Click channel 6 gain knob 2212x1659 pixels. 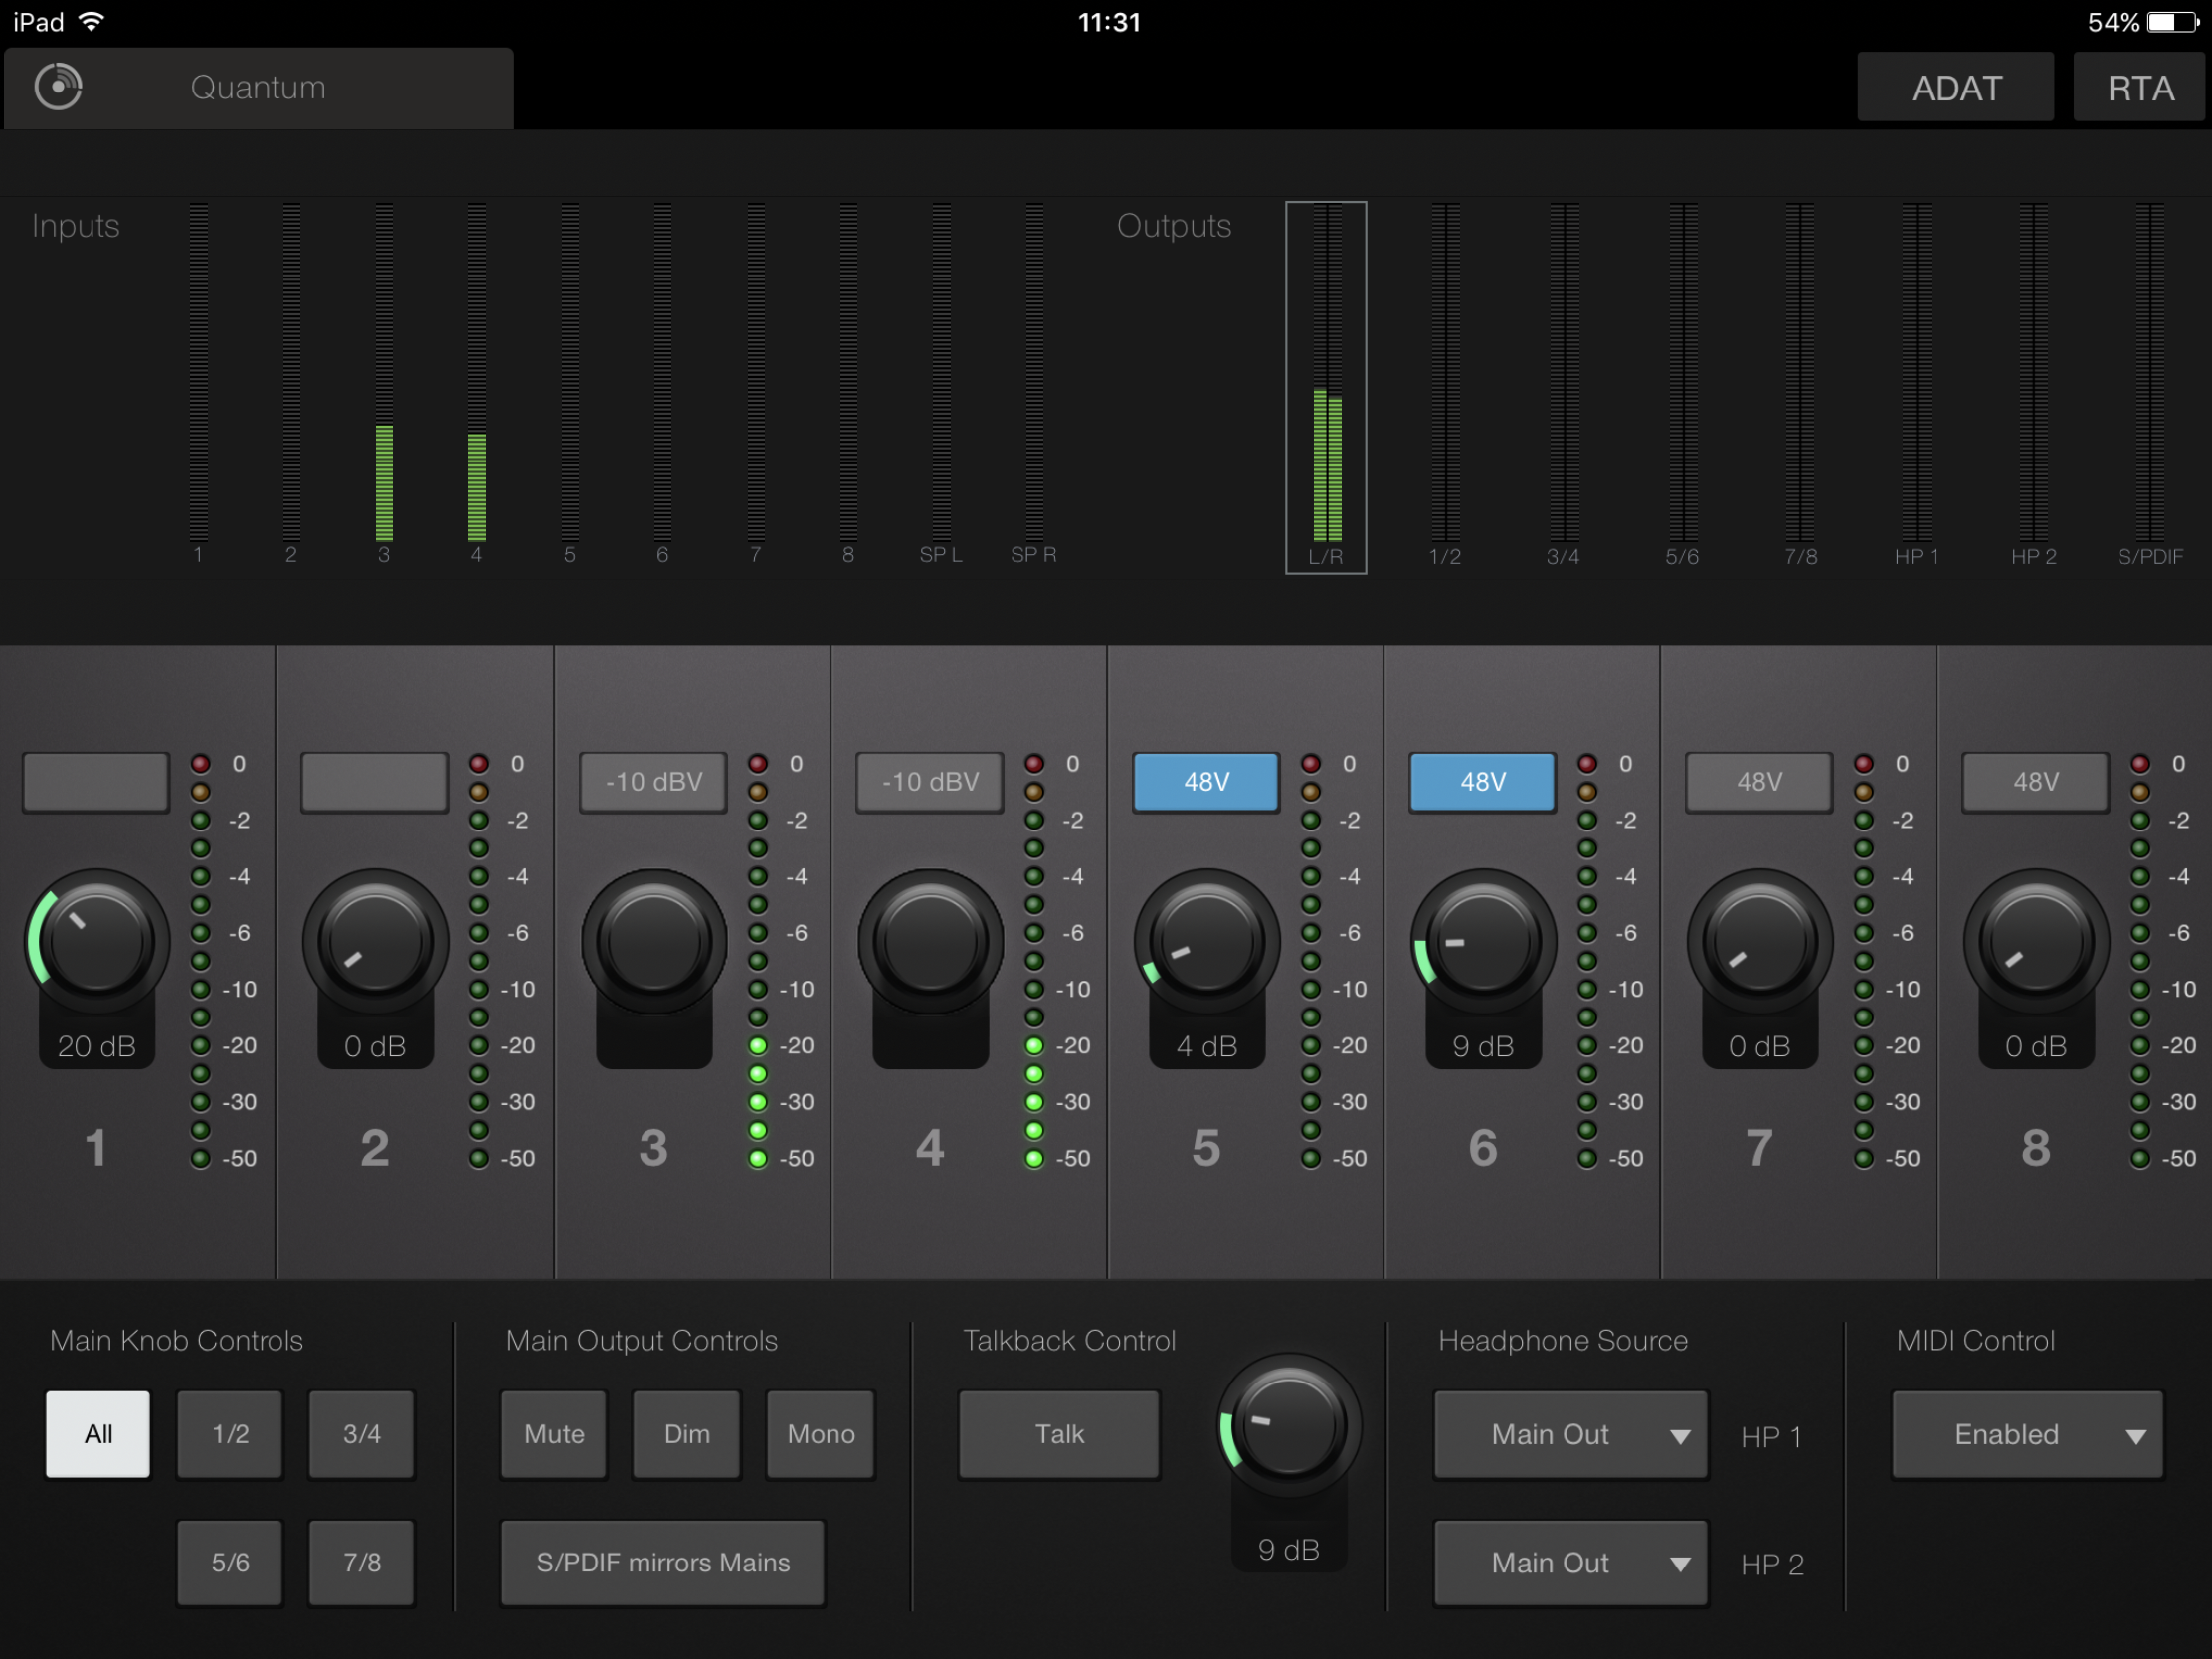click(x=1484, y=941)
